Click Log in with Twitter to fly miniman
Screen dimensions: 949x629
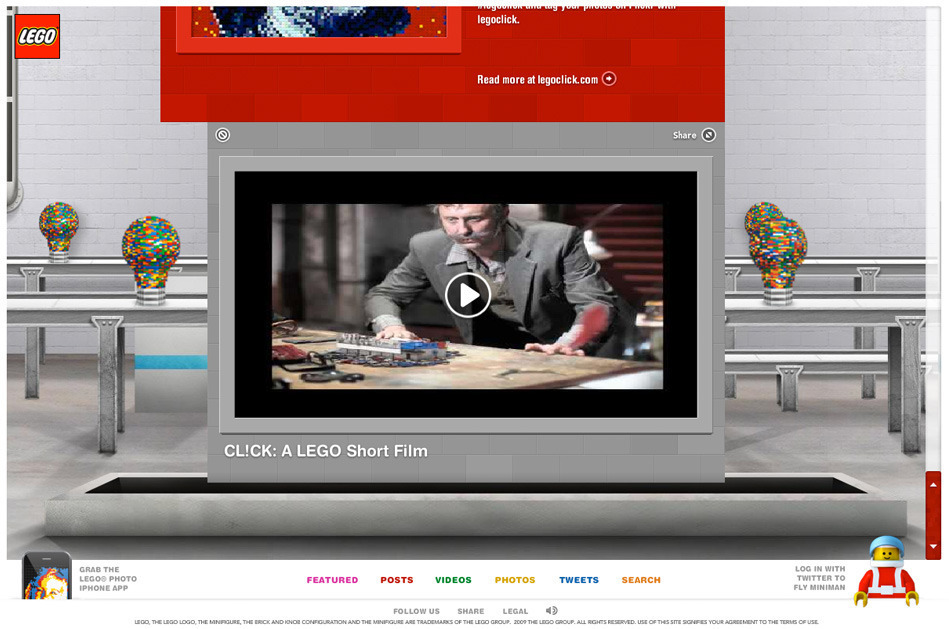pos(819,578)
